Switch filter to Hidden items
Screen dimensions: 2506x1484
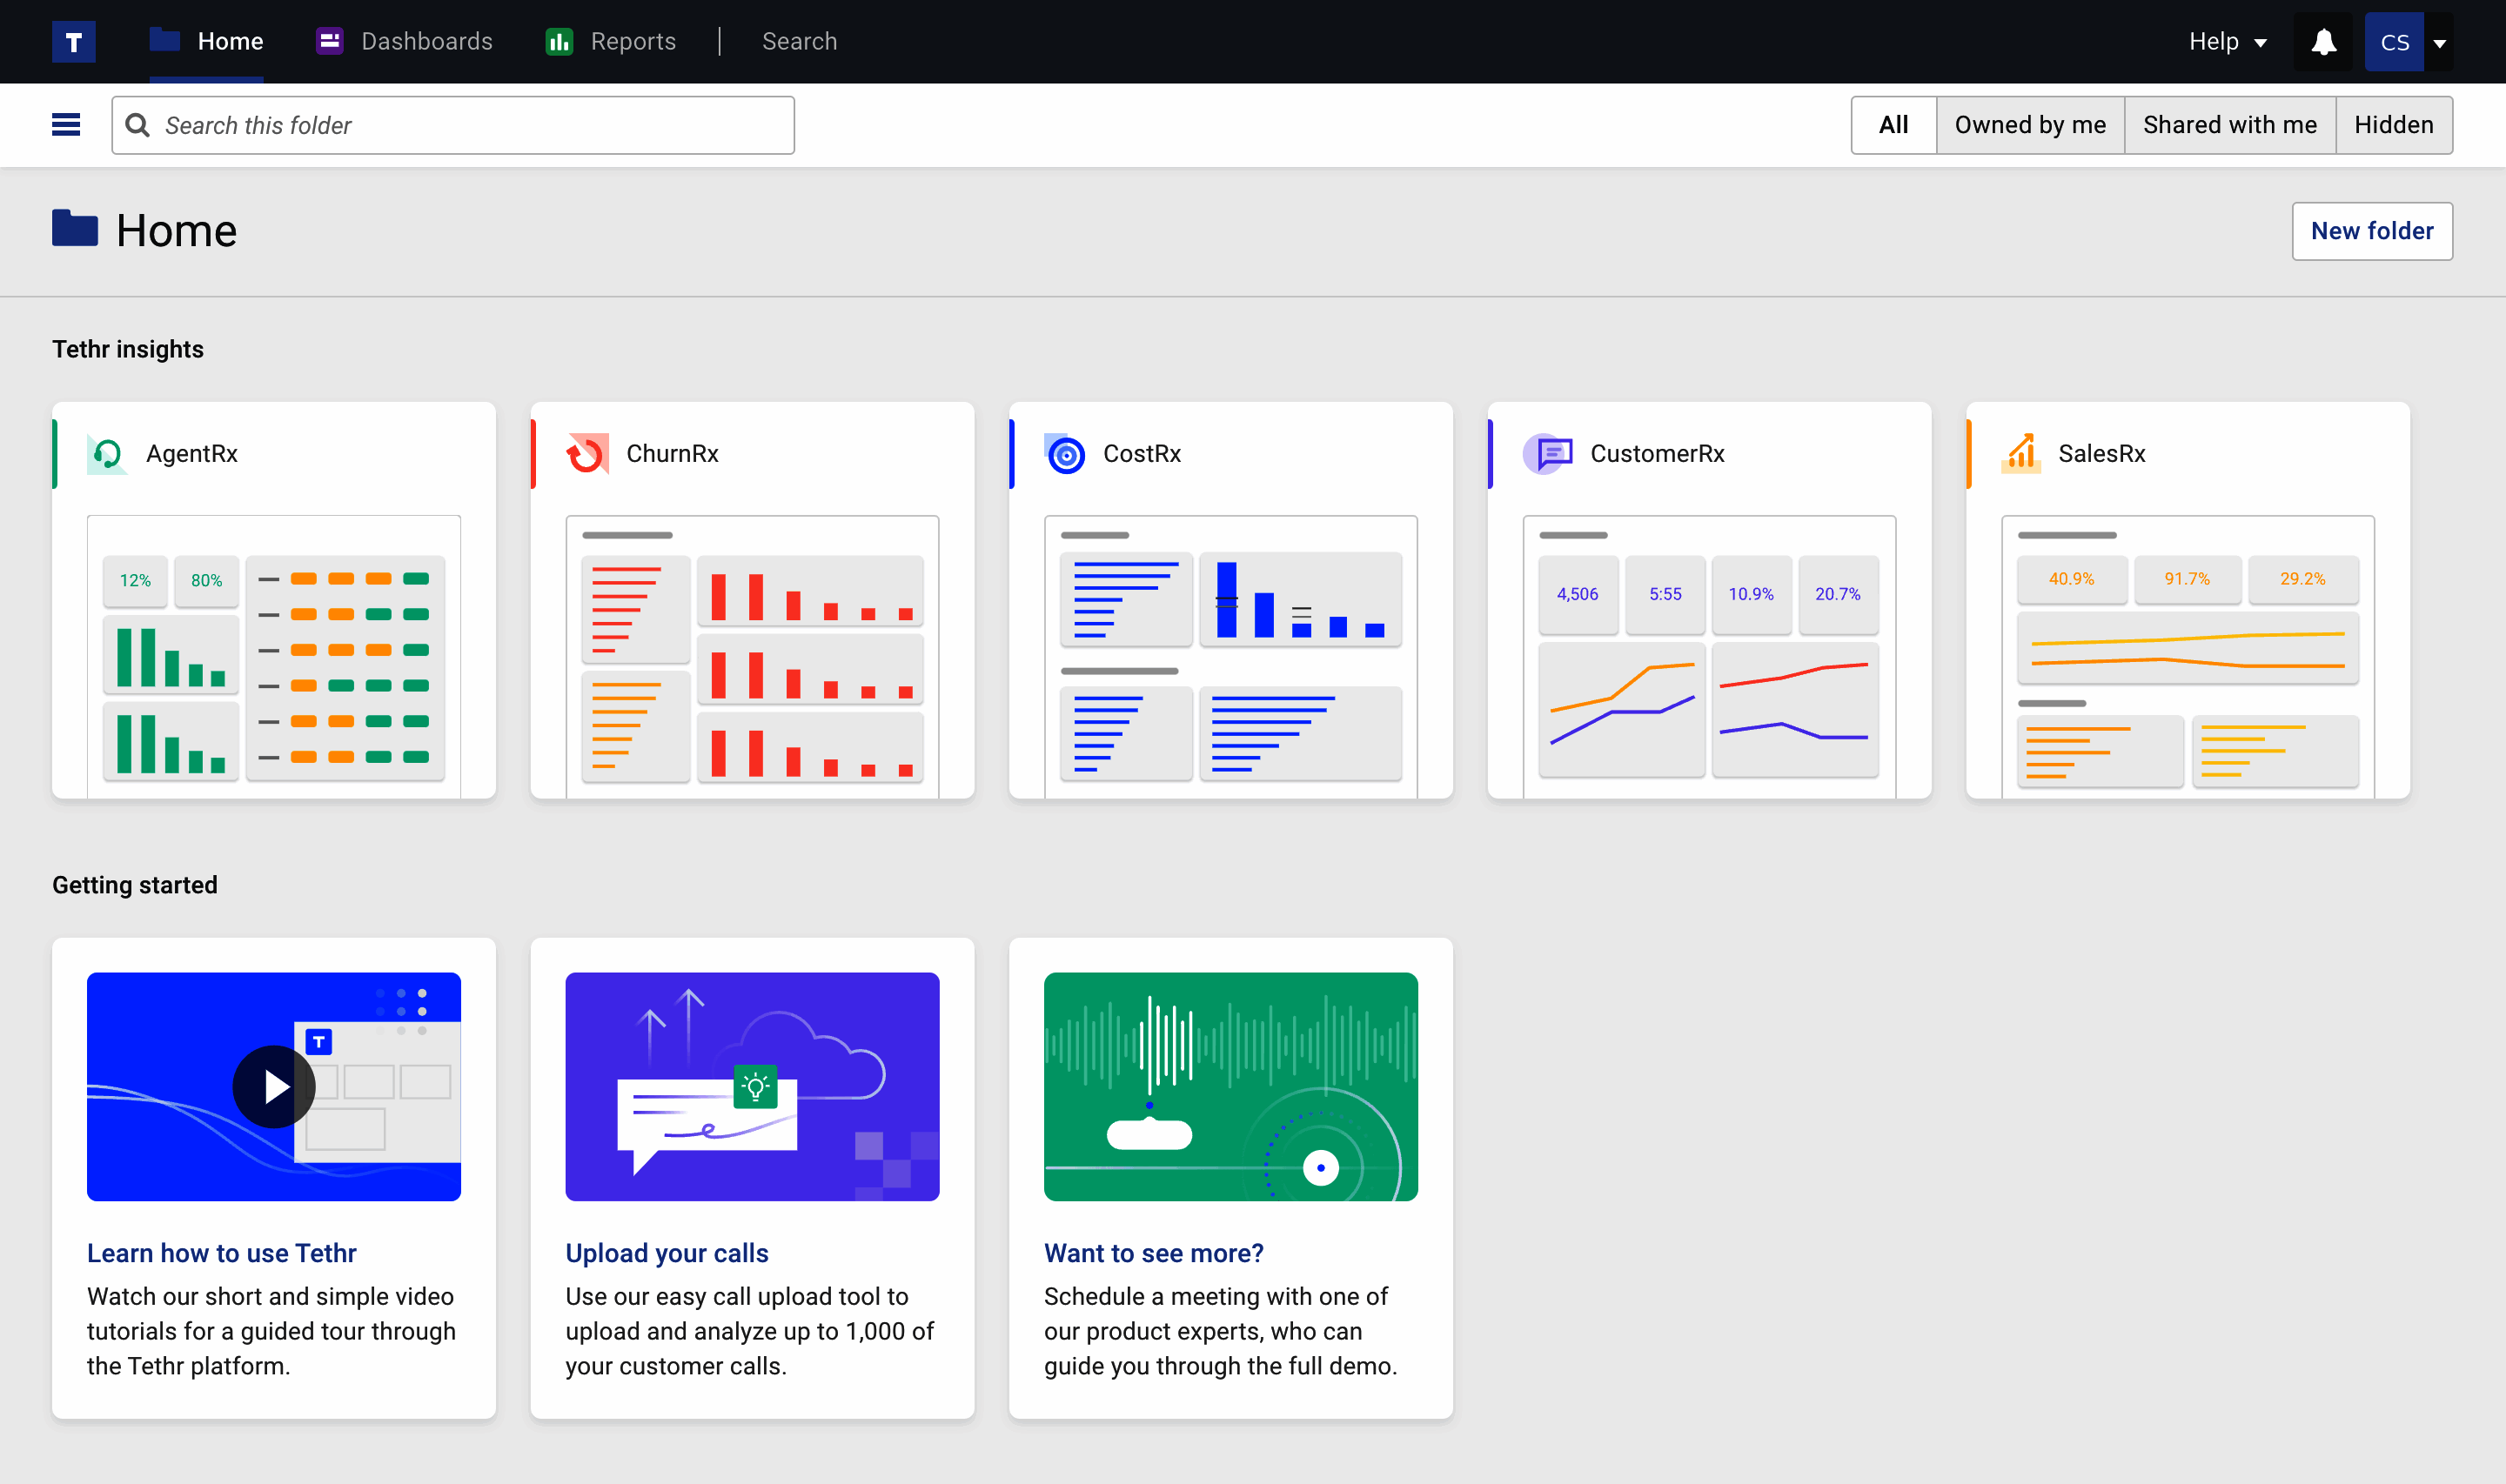tap(2393, 124)
